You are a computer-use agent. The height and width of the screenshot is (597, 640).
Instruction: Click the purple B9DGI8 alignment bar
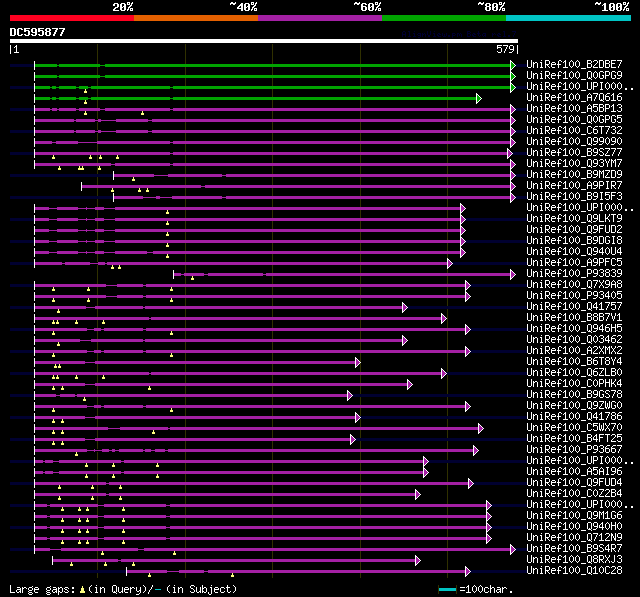click(x=248, y=242)
